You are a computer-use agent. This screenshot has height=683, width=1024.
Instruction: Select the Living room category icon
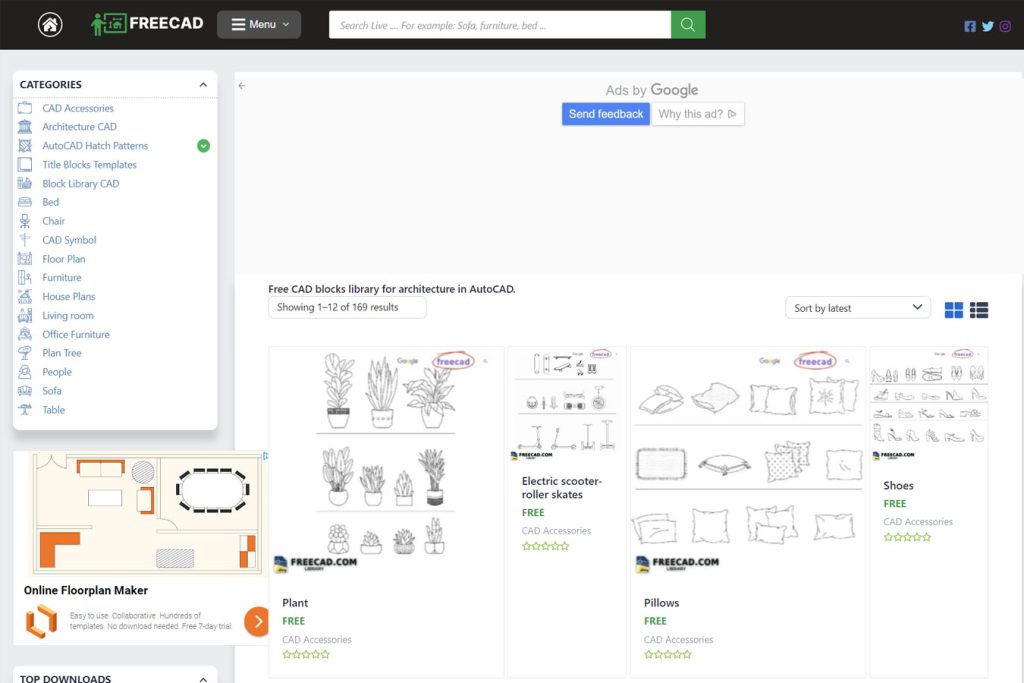[25, 315]
